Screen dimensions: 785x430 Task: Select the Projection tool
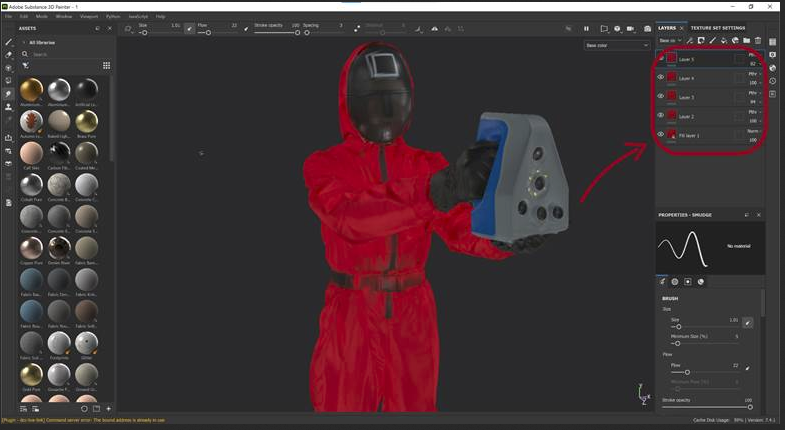(x=9, y=68)
